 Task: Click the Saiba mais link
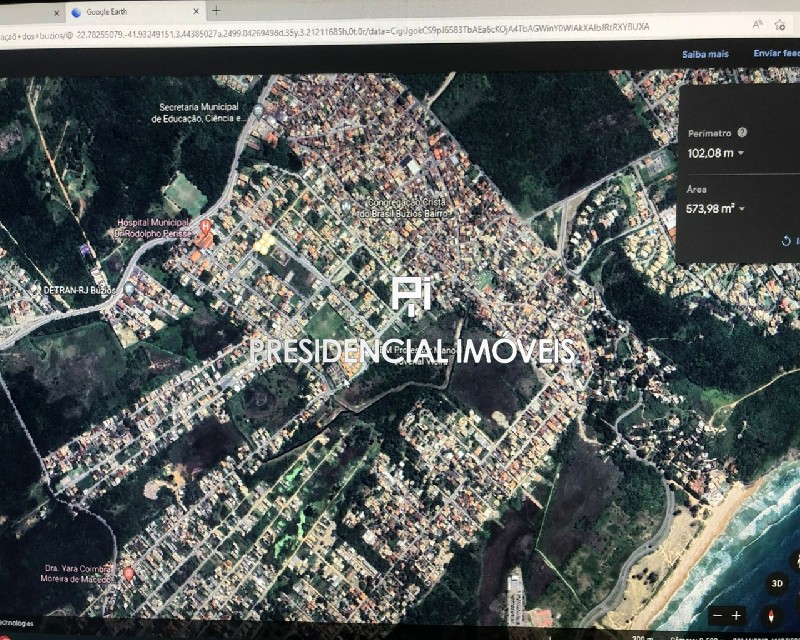point(705,54)
